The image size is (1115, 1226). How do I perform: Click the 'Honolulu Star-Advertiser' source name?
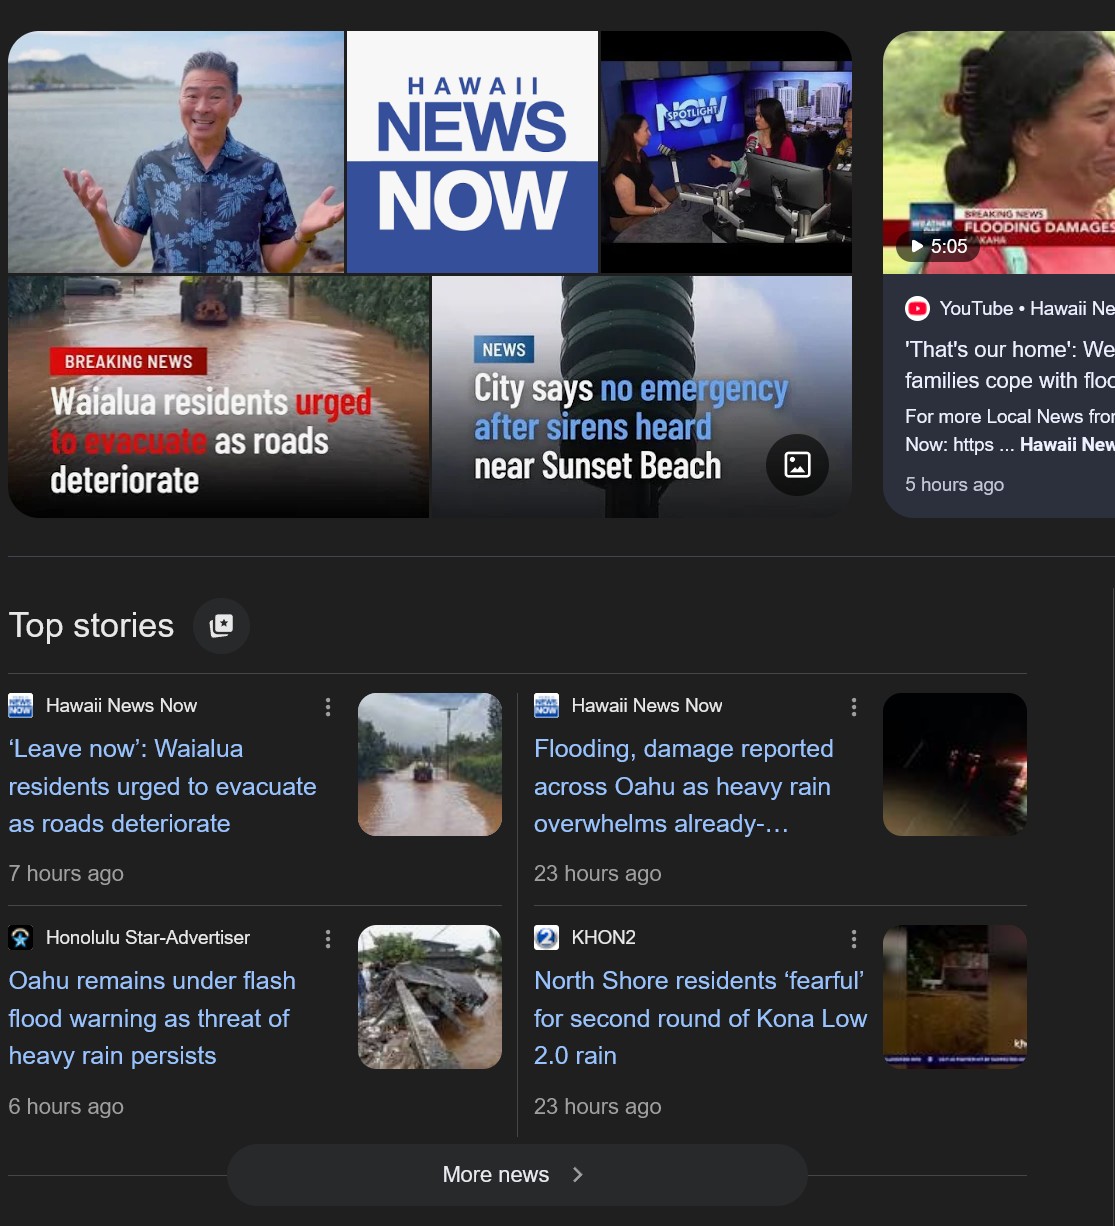point(148,938)
